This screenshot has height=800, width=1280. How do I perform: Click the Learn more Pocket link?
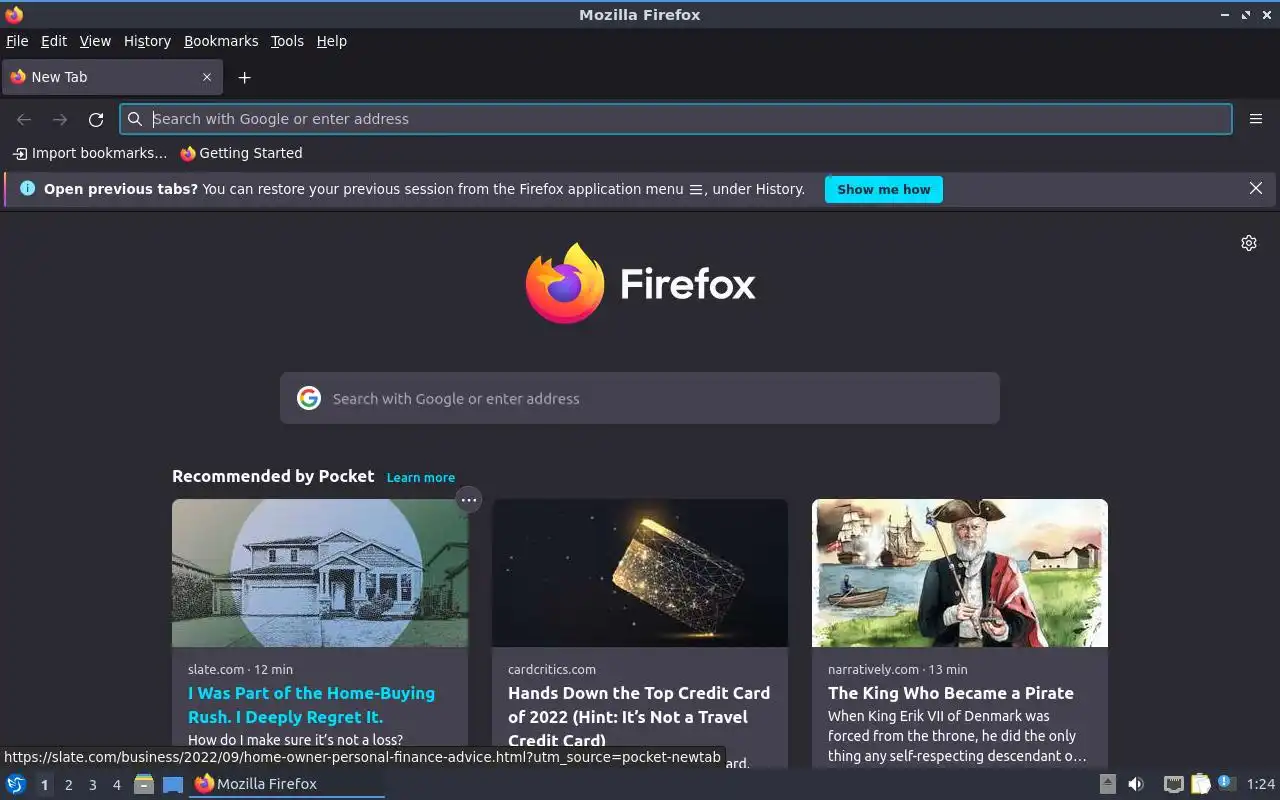[x=421, y=477]
